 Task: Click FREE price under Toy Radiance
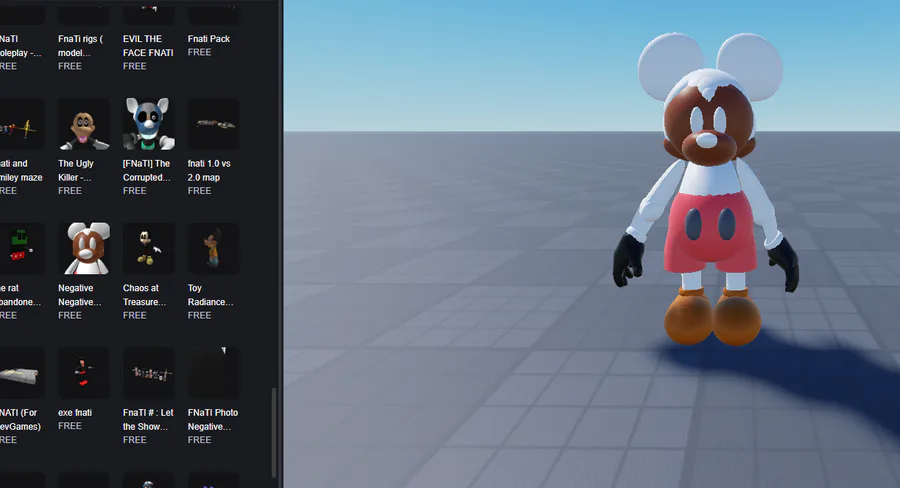[199, 315]
